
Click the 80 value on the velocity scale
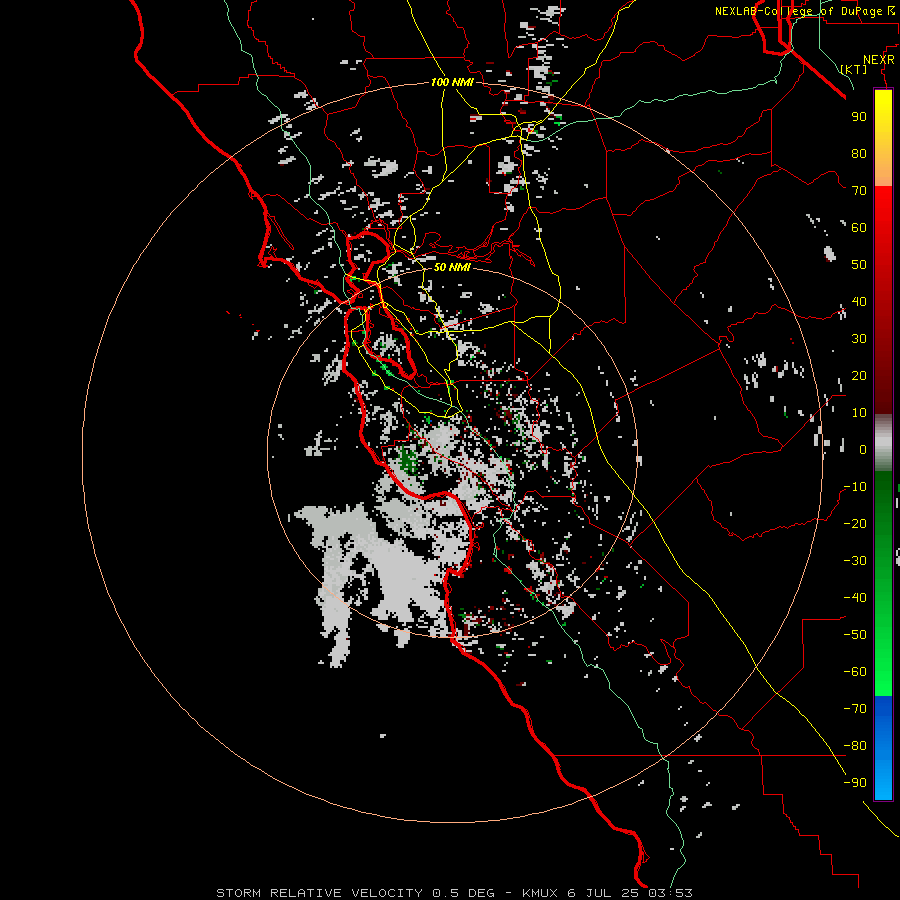[x=859, y=153]
